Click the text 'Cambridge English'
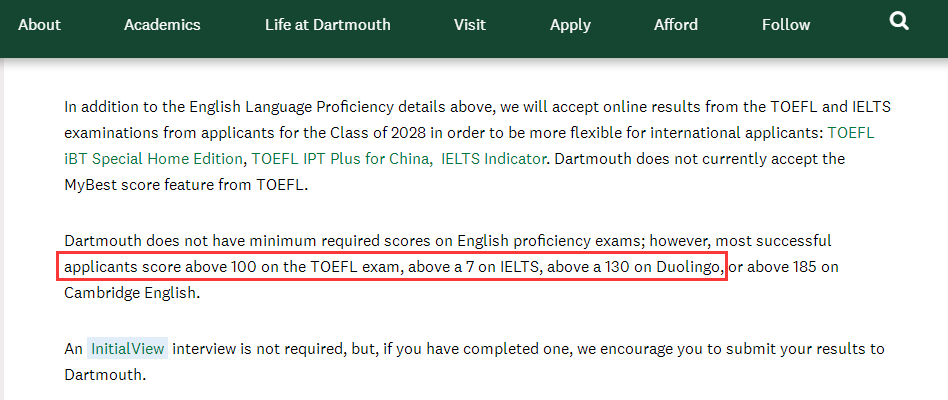 point(131,294)
